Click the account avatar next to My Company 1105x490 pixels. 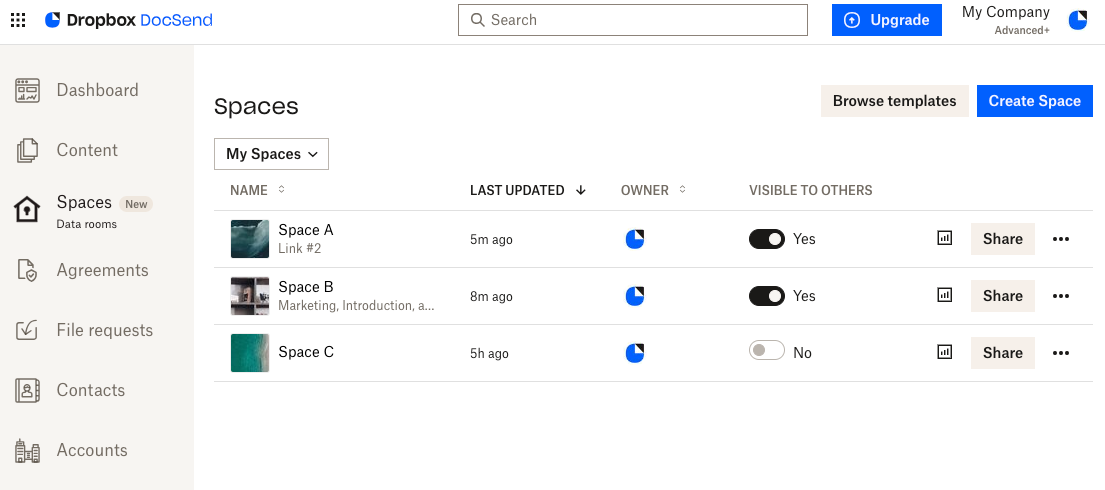point(1078,20)
